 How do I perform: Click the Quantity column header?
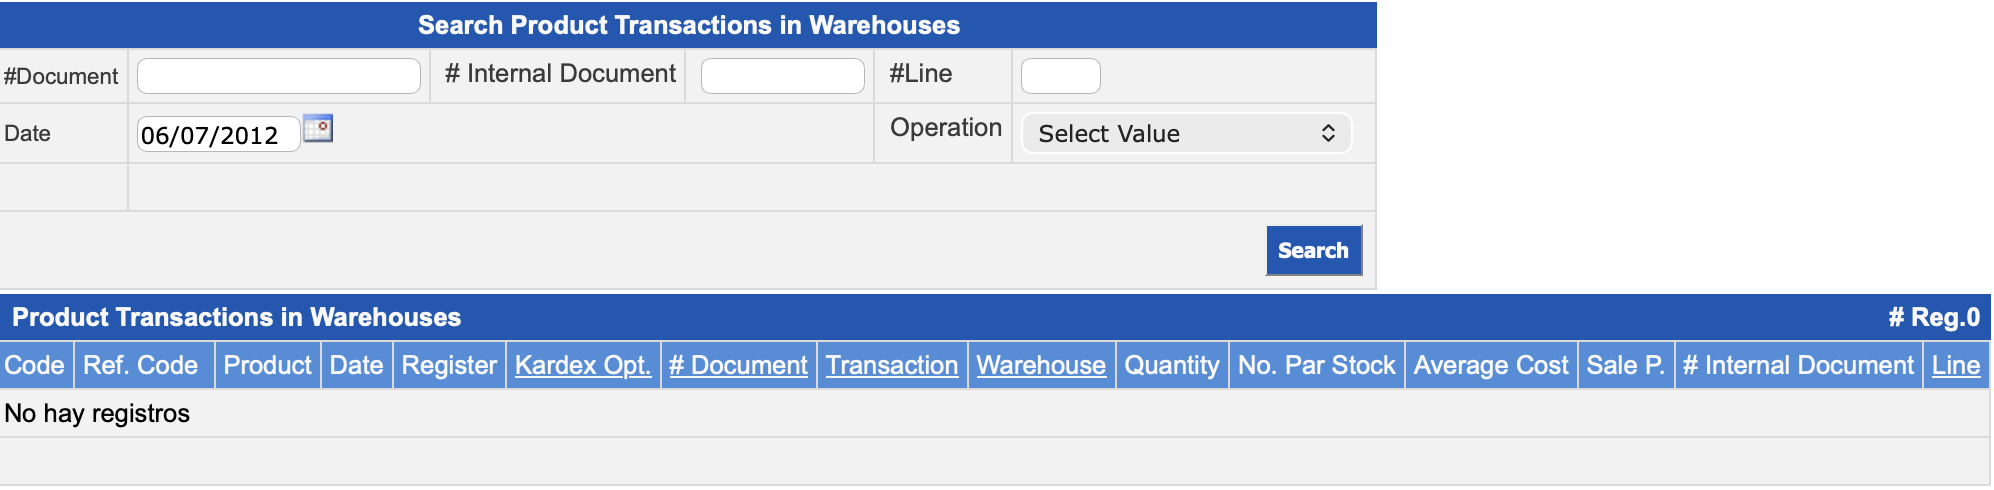1172,366
